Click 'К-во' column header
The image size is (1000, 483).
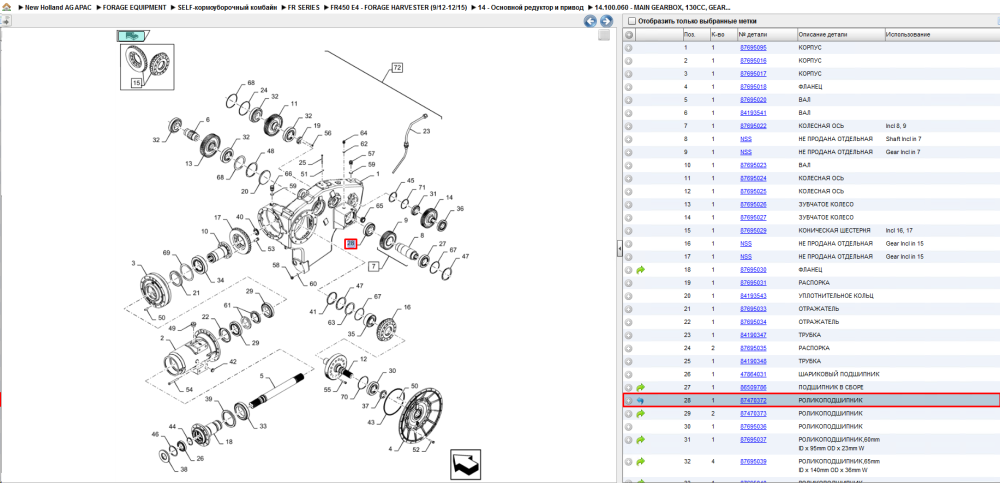723,34
